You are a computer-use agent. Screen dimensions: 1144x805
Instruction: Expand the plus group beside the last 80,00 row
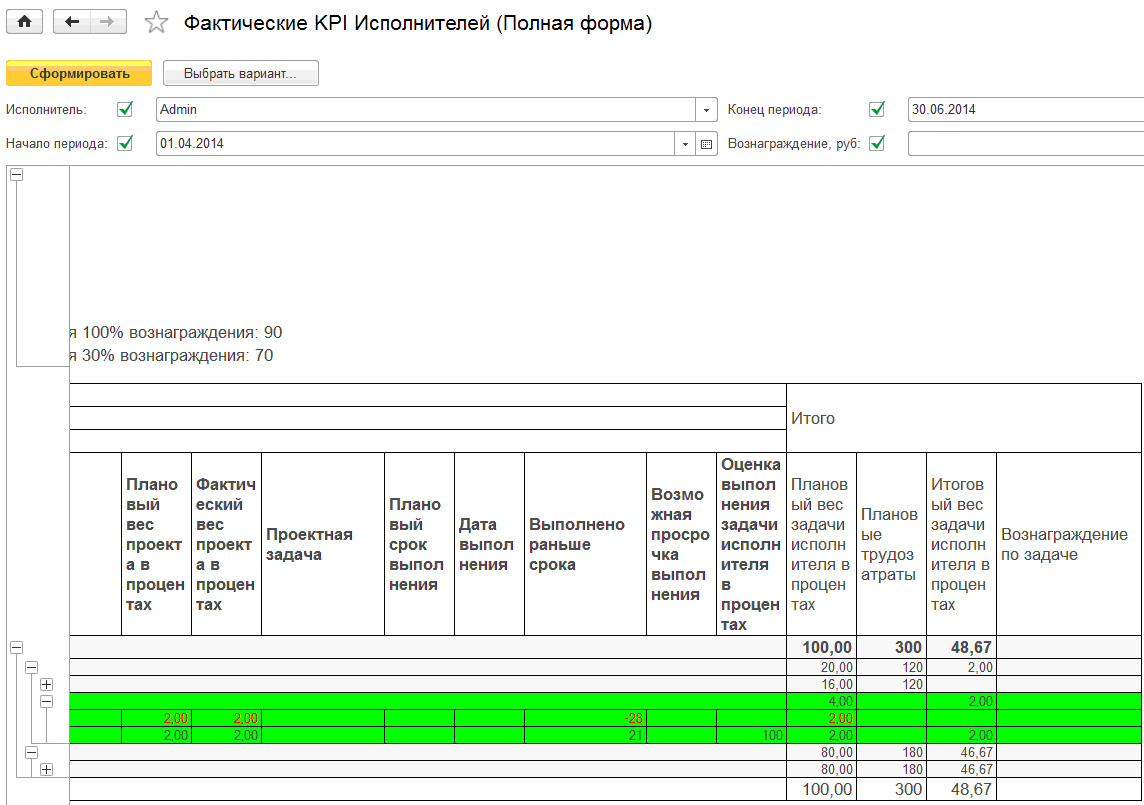pyautogui.click(x=46, y=769)
